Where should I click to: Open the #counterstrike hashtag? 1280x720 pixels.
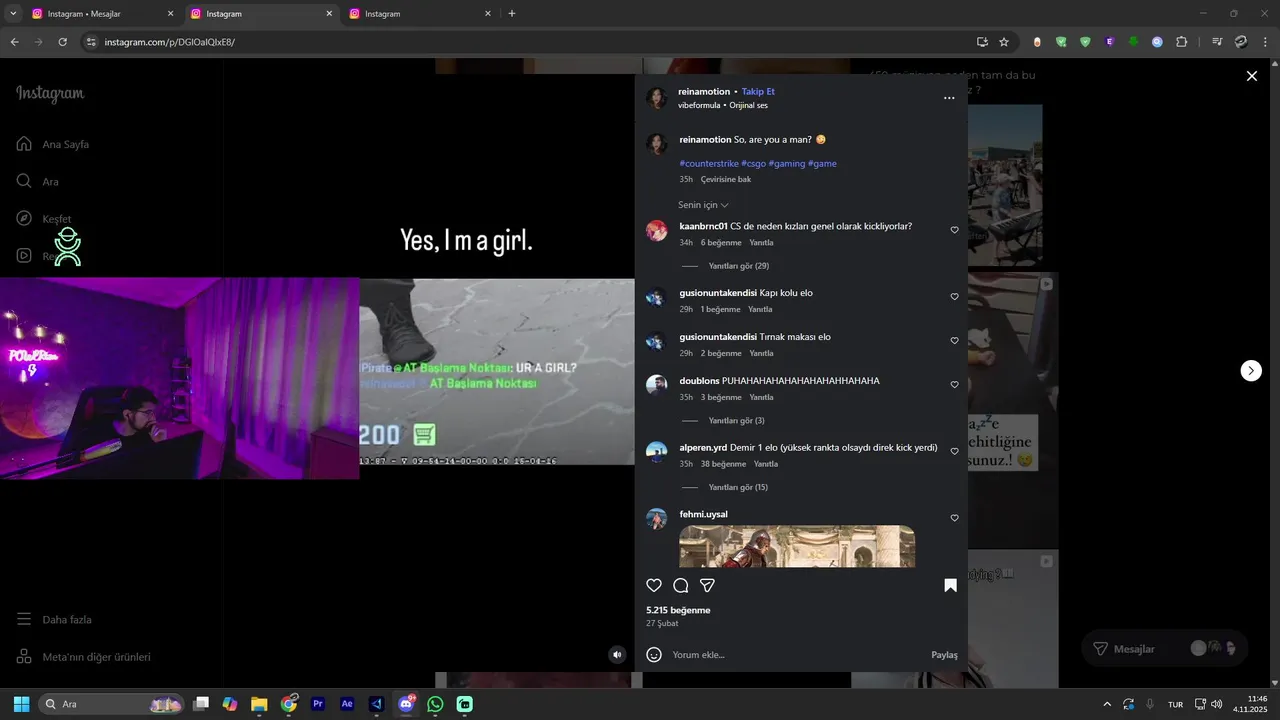pos(709,164)
